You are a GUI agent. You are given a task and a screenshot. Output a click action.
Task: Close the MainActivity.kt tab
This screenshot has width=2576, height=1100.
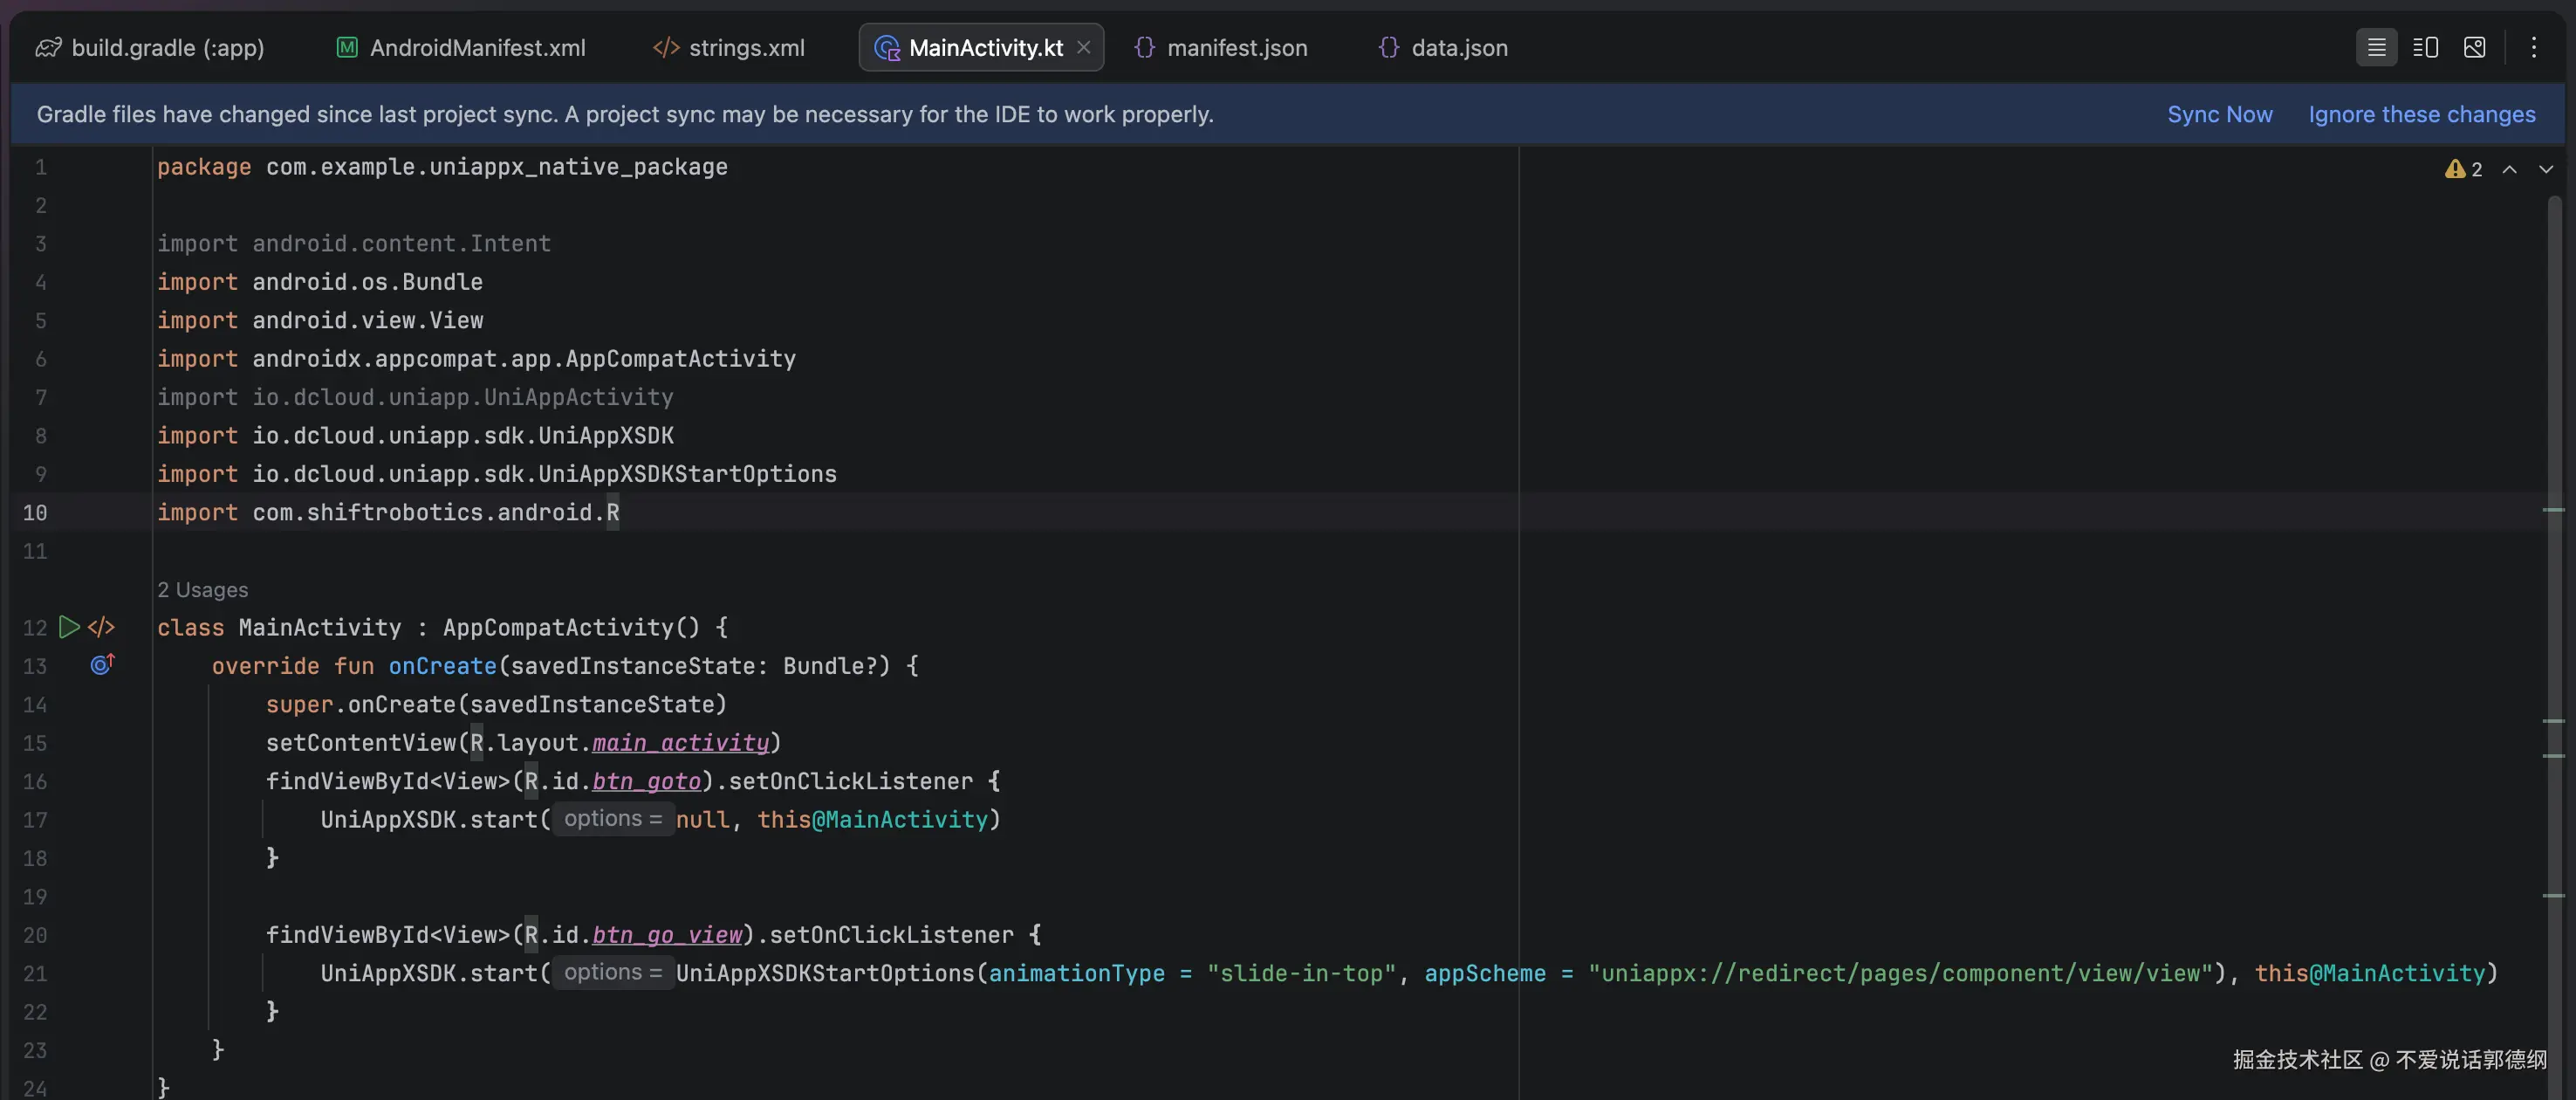coord(1083,47)
